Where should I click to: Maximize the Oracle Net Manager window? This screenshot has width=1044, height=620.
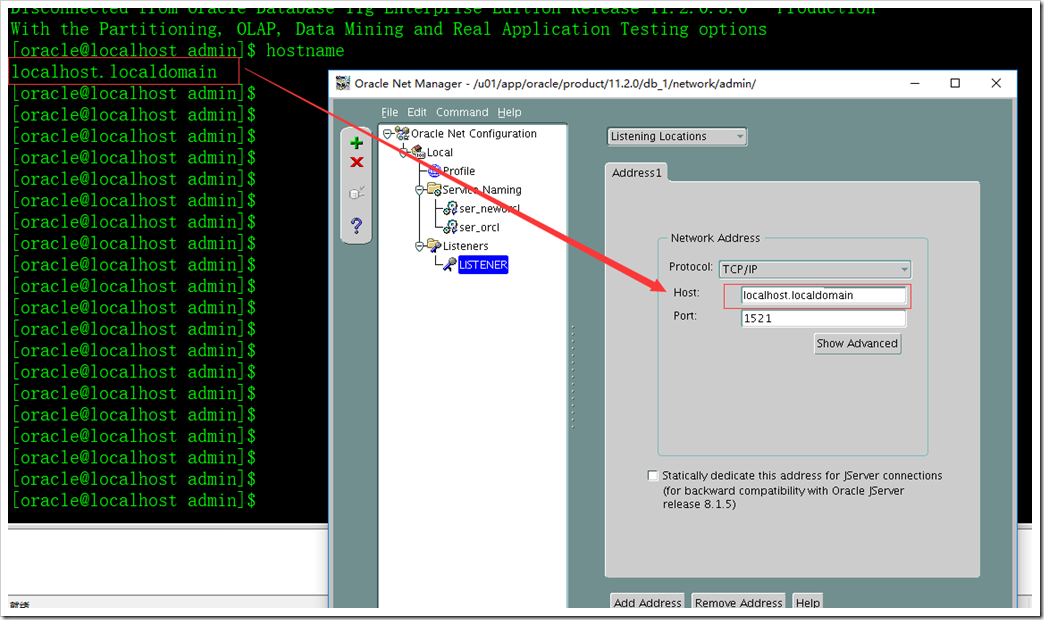point(955,83)
